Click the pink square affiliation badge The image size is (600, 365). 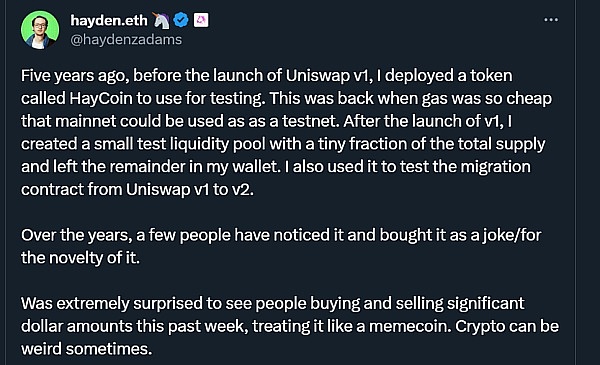201,20
